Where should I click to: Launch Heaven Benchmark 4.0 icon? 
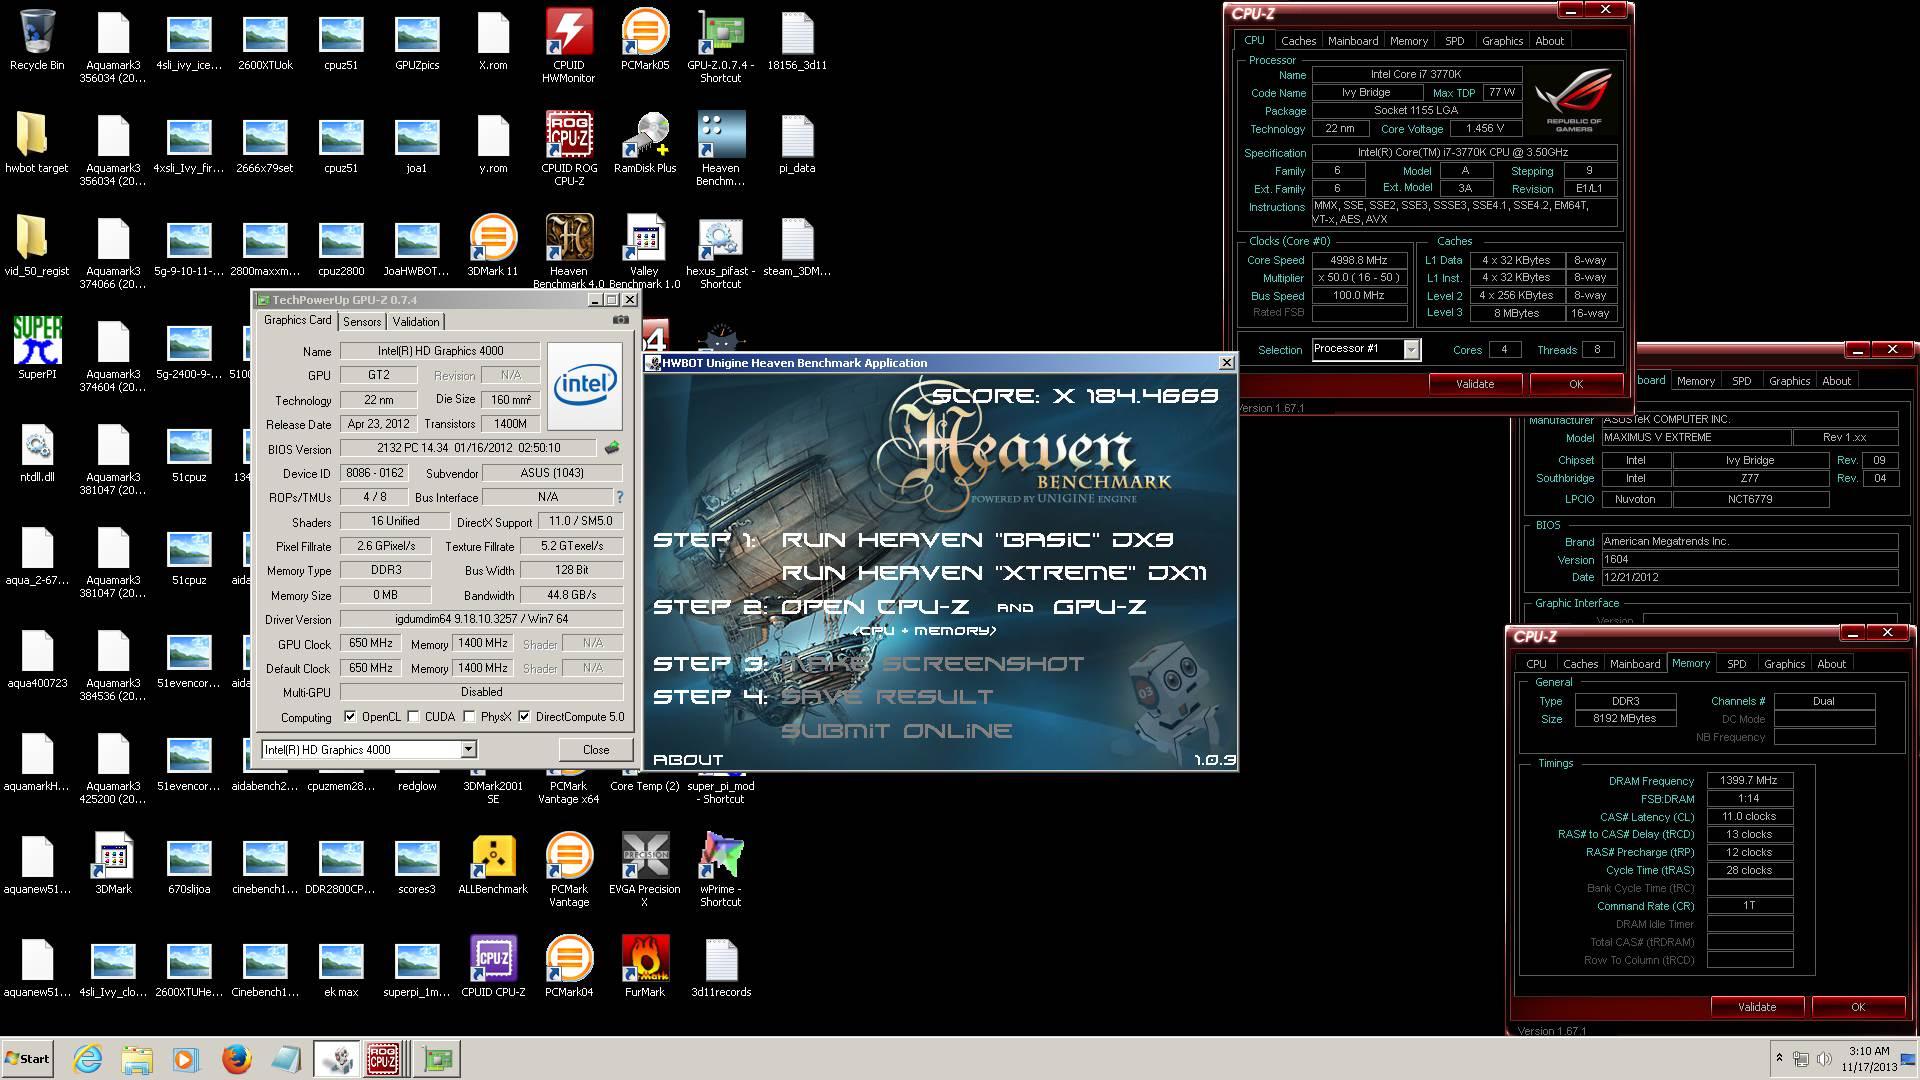568,250
